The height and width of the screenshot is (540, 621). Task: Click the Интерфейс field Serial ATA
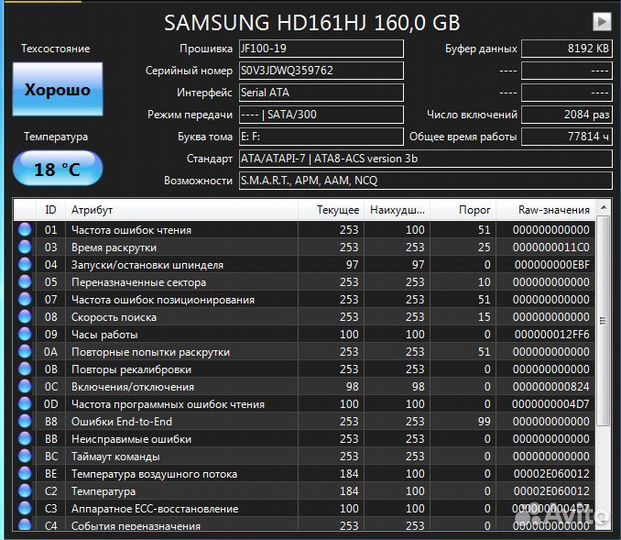pyautogui.click(x=321, y=93)
